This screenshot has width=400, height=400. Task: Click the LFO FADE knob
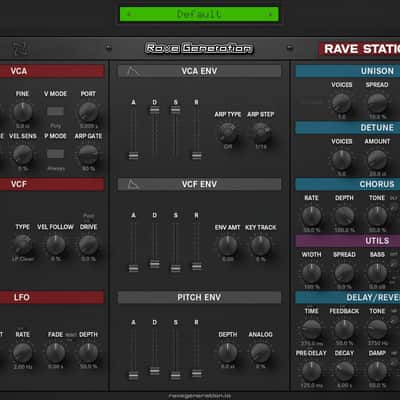[x=55, y=353]
